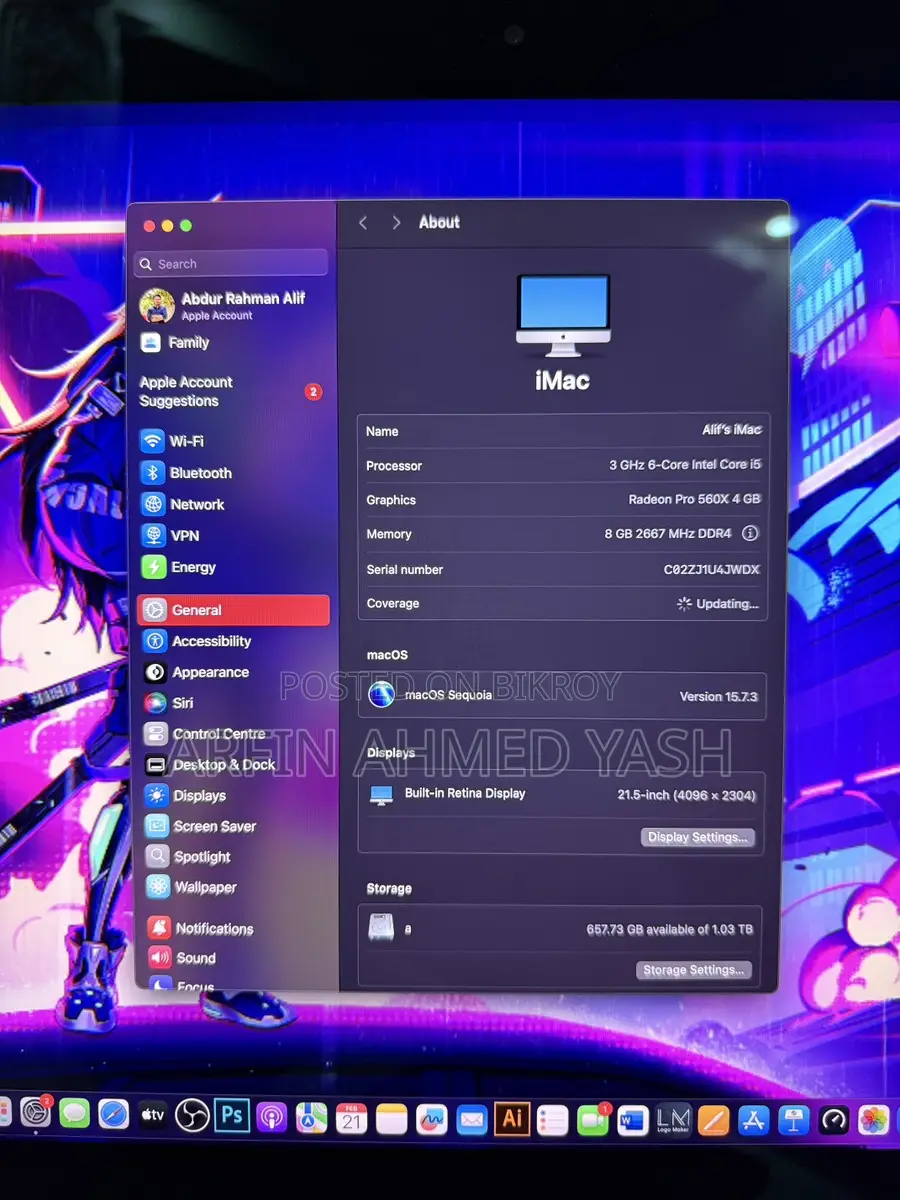
Task: Go forward with the right chevron
Action: tap(396, 223)
